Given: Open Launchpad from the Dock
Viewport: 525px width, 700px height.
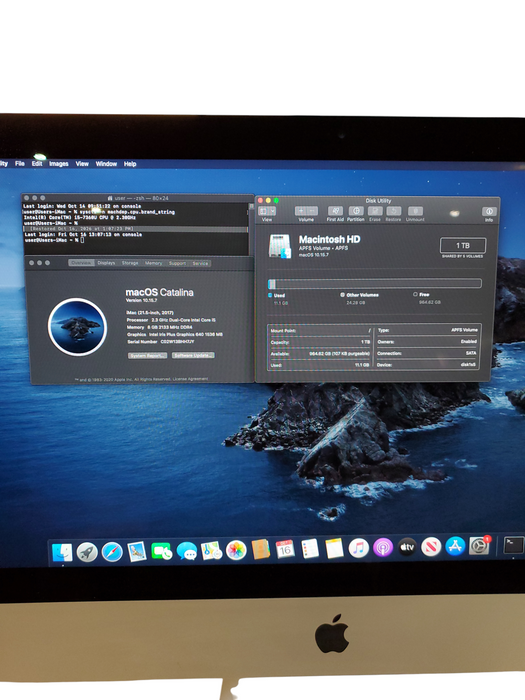Looking at the screenshot, I should [87, 552].
